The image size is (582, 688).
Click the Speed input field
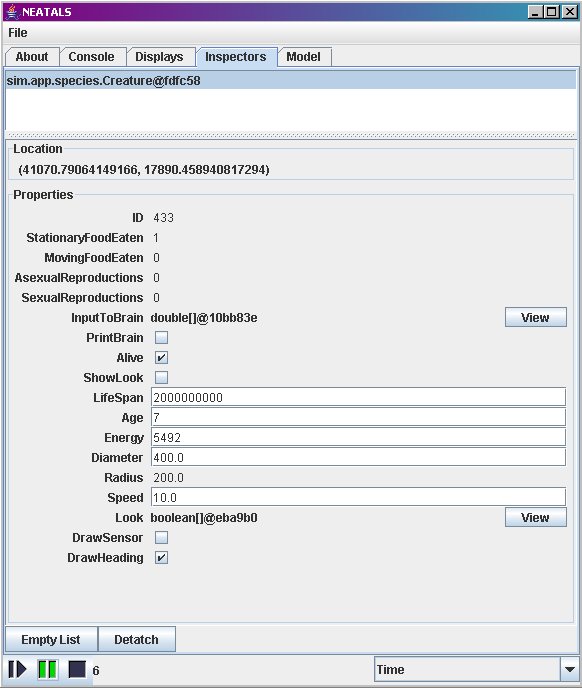coord(358,497)
